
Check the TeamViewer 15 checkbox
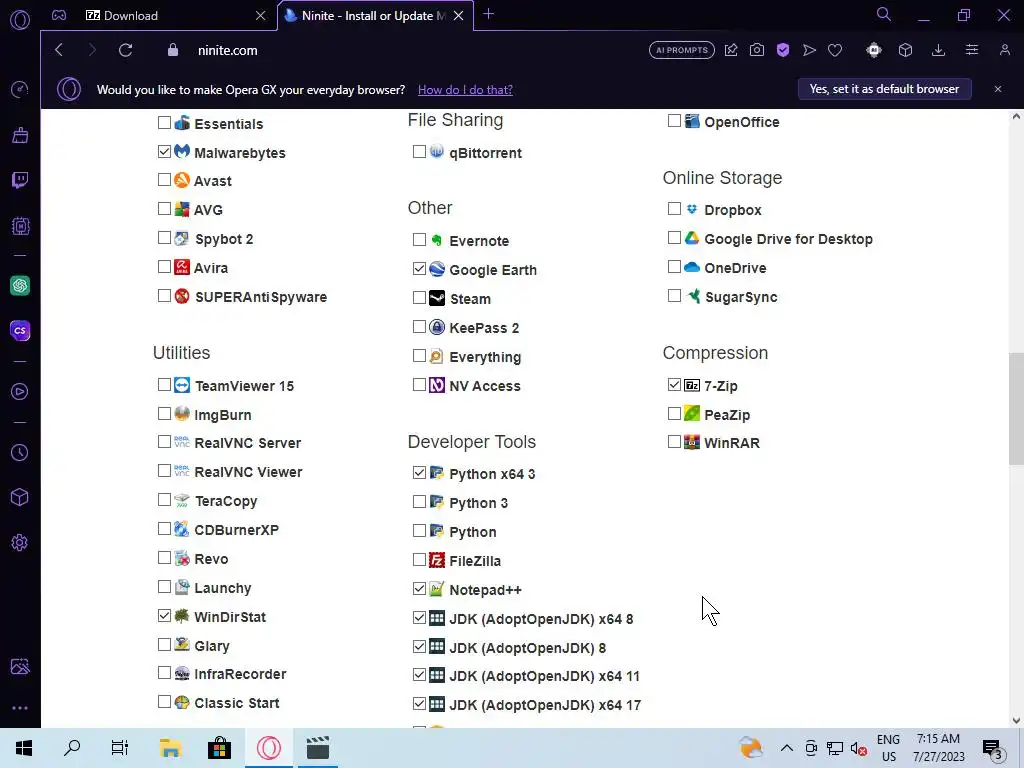click(x=164, y=385)
